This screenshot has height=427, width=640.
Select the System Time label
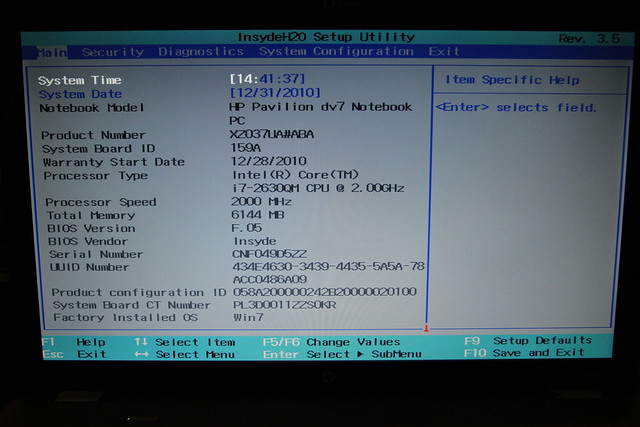(80, 80)
